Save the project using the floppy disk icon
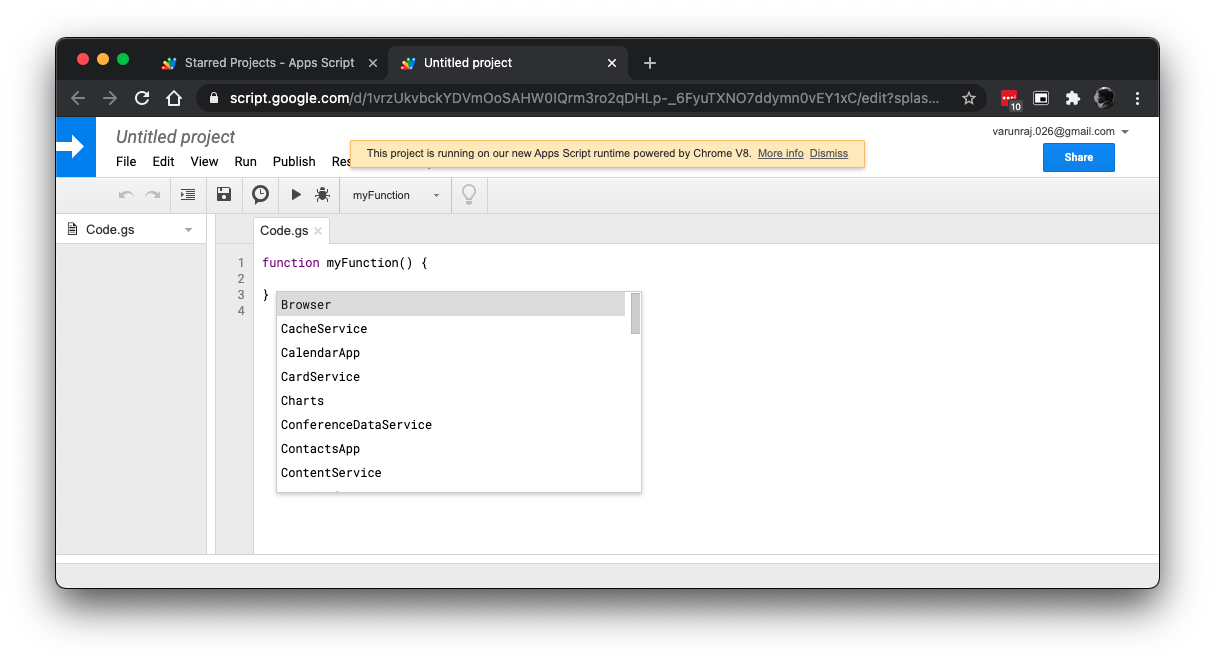The height and width of the screenshot is (662, 1215). pos(224,195)
